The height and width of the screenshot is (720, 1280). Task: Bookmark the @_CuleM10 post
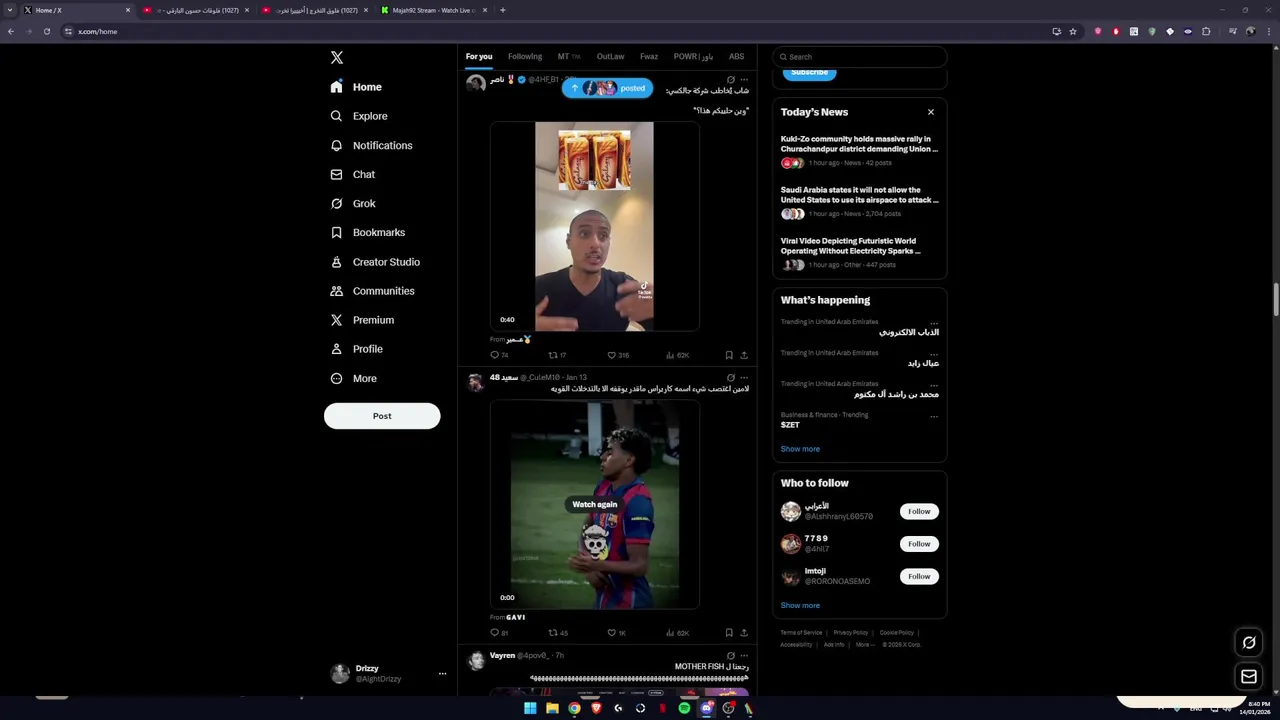729,633
